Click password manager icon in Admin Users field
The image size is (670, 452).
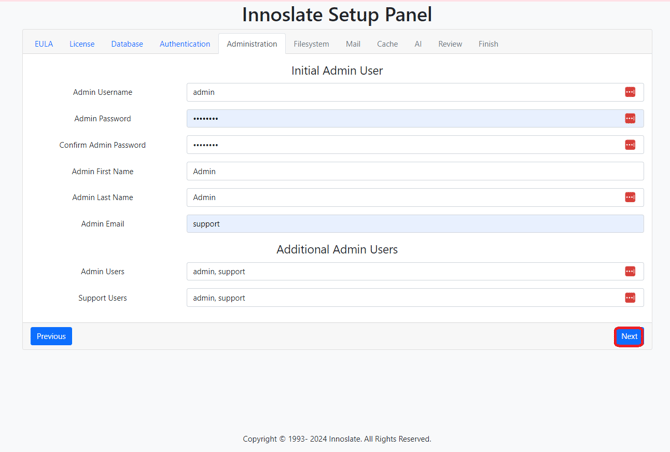coord(630,271)
